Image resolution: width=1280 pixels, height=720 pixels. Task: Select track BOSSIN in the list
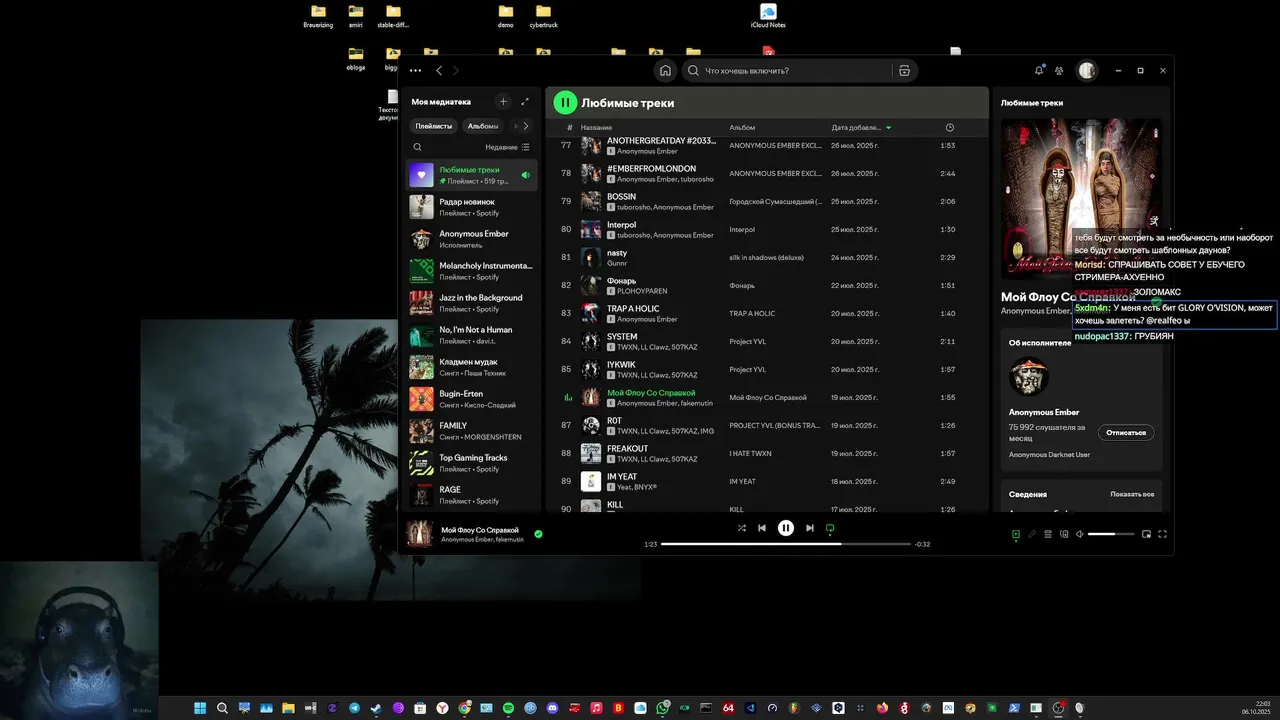[x=767, y=201]
